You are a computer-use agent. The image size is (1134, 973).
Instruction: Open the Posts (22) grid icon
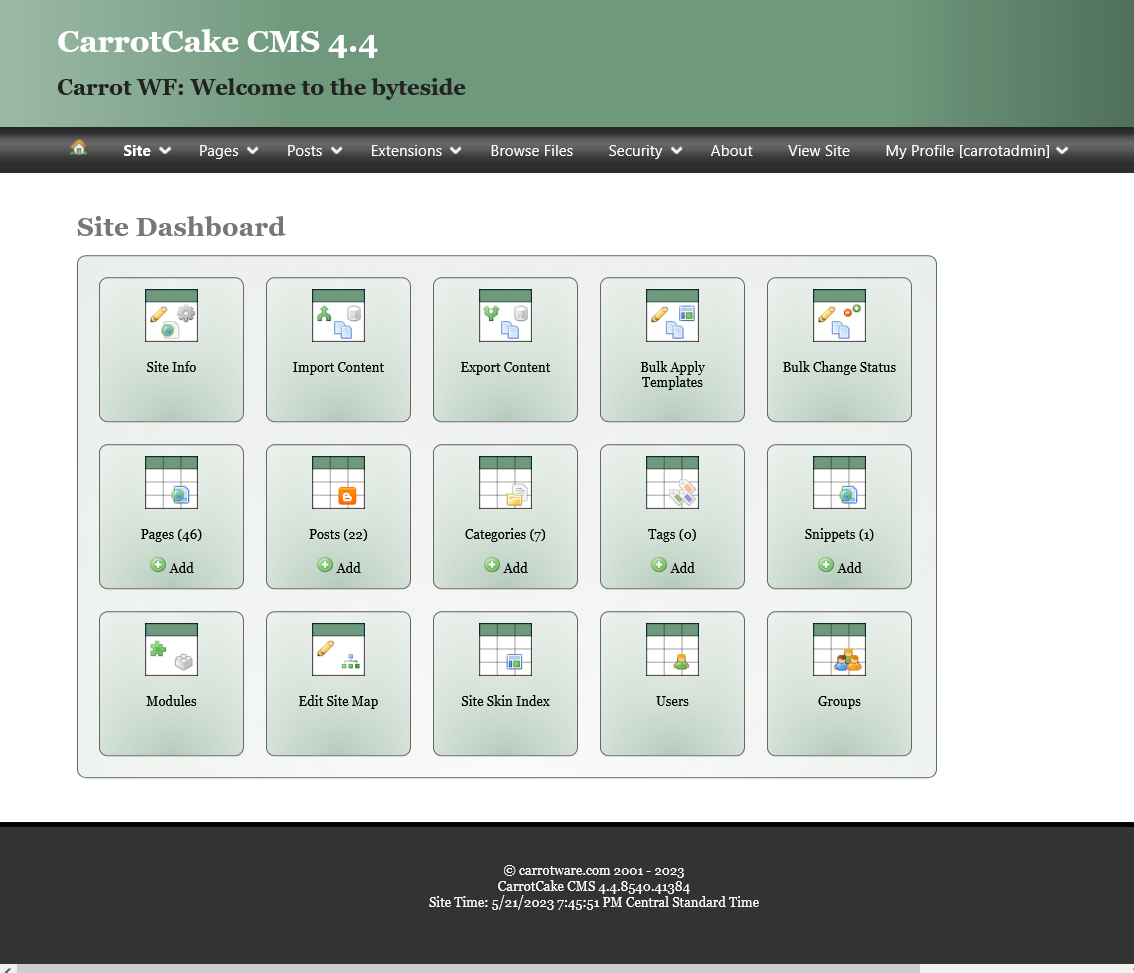click(338, 483)
